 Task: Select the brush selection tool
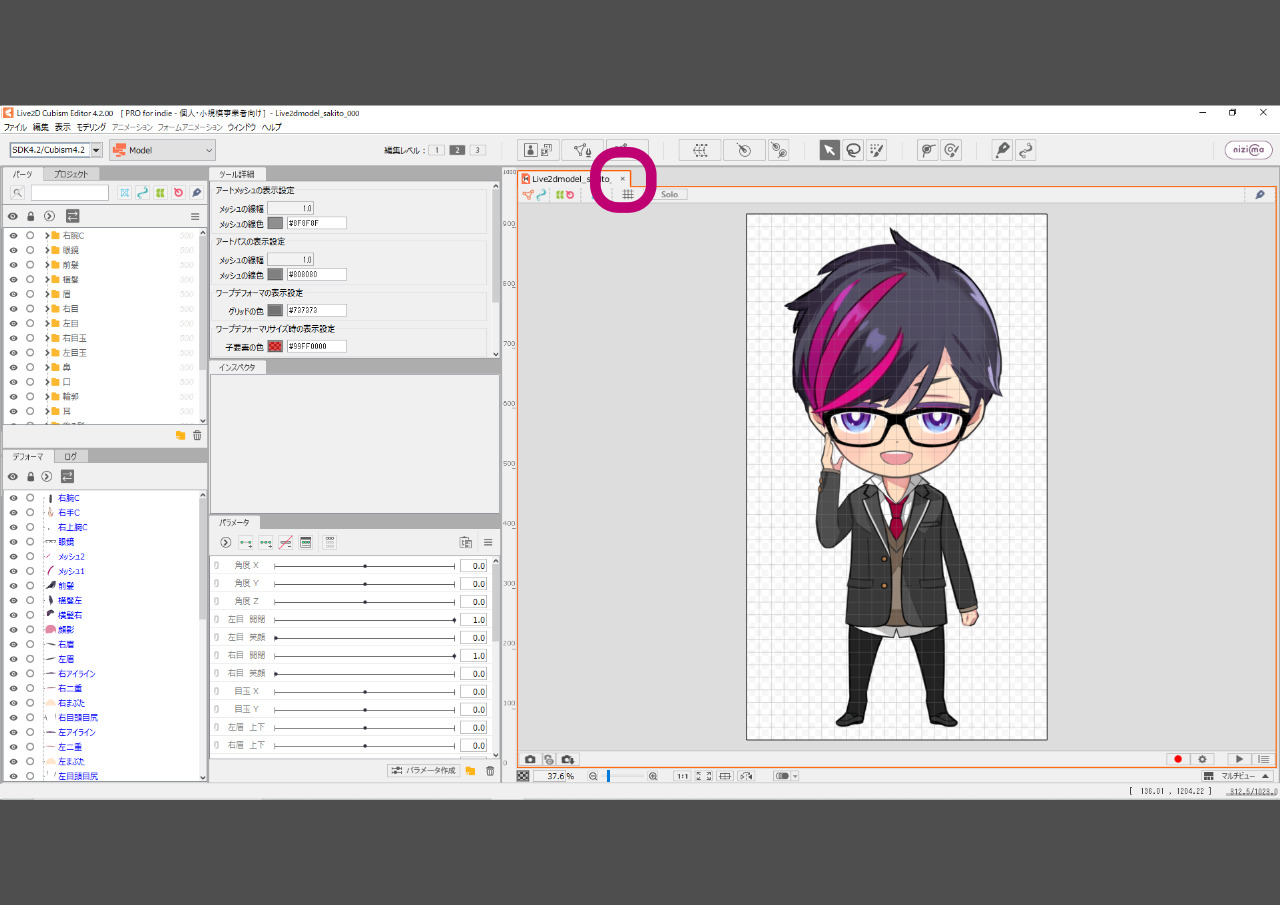click(x=876, y=150)
